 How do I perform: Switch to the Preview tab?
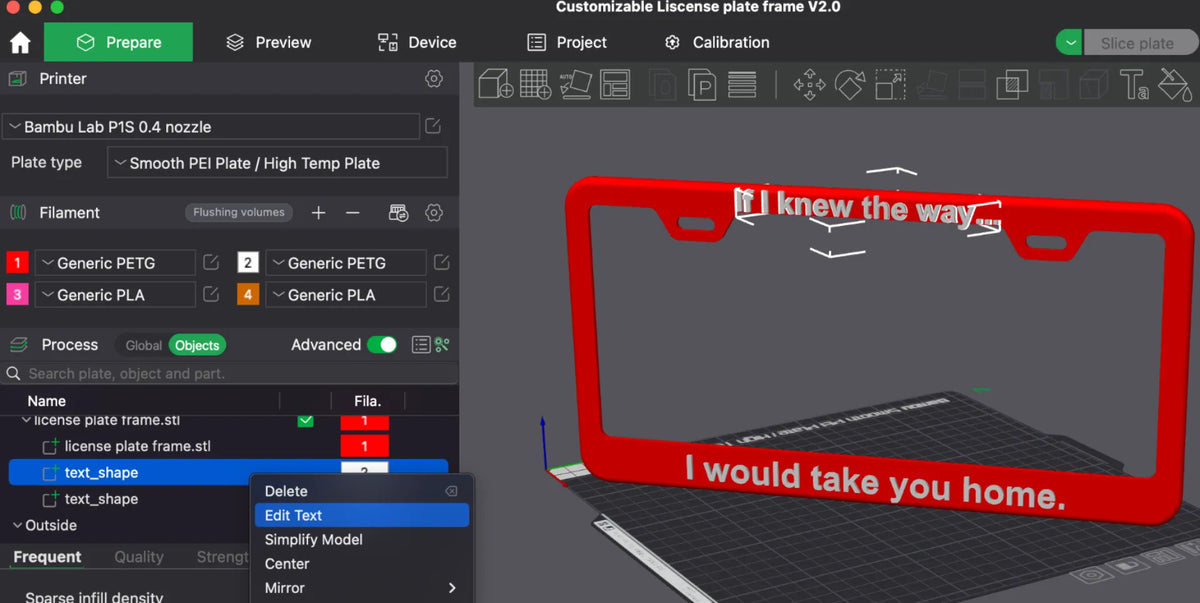tap(269, 42)
